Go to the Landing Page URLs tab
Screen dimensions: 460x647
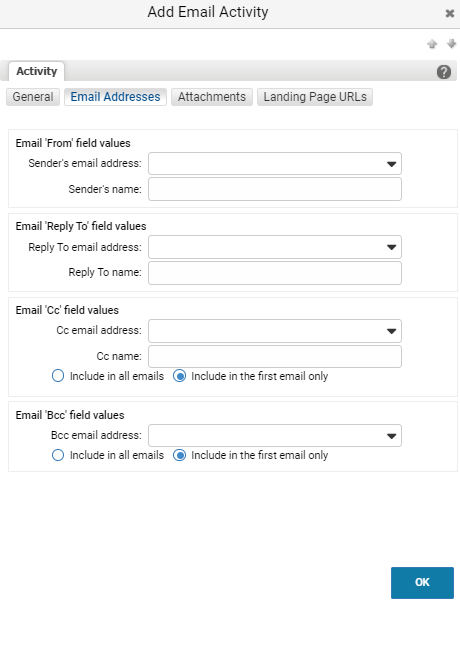point(315,97)
